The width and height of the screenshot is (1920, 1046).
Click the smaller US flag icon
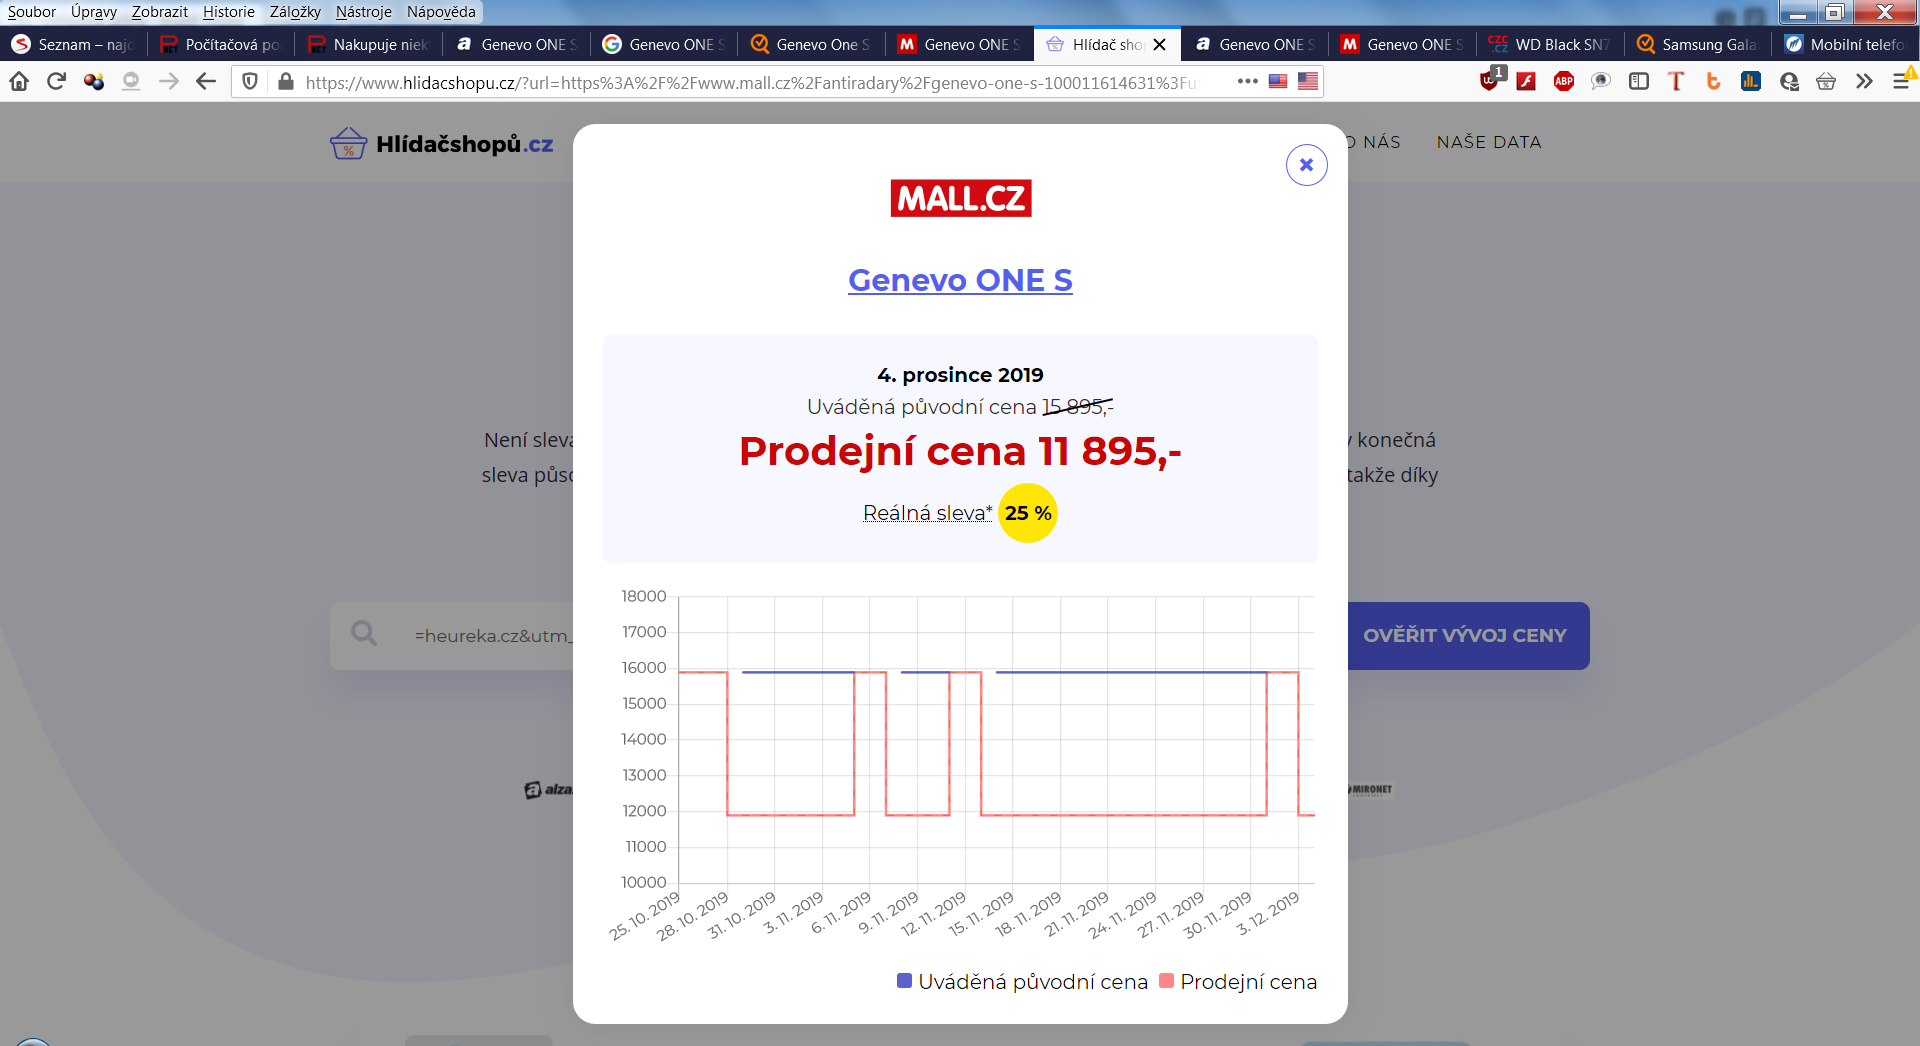click(1278, 81)
